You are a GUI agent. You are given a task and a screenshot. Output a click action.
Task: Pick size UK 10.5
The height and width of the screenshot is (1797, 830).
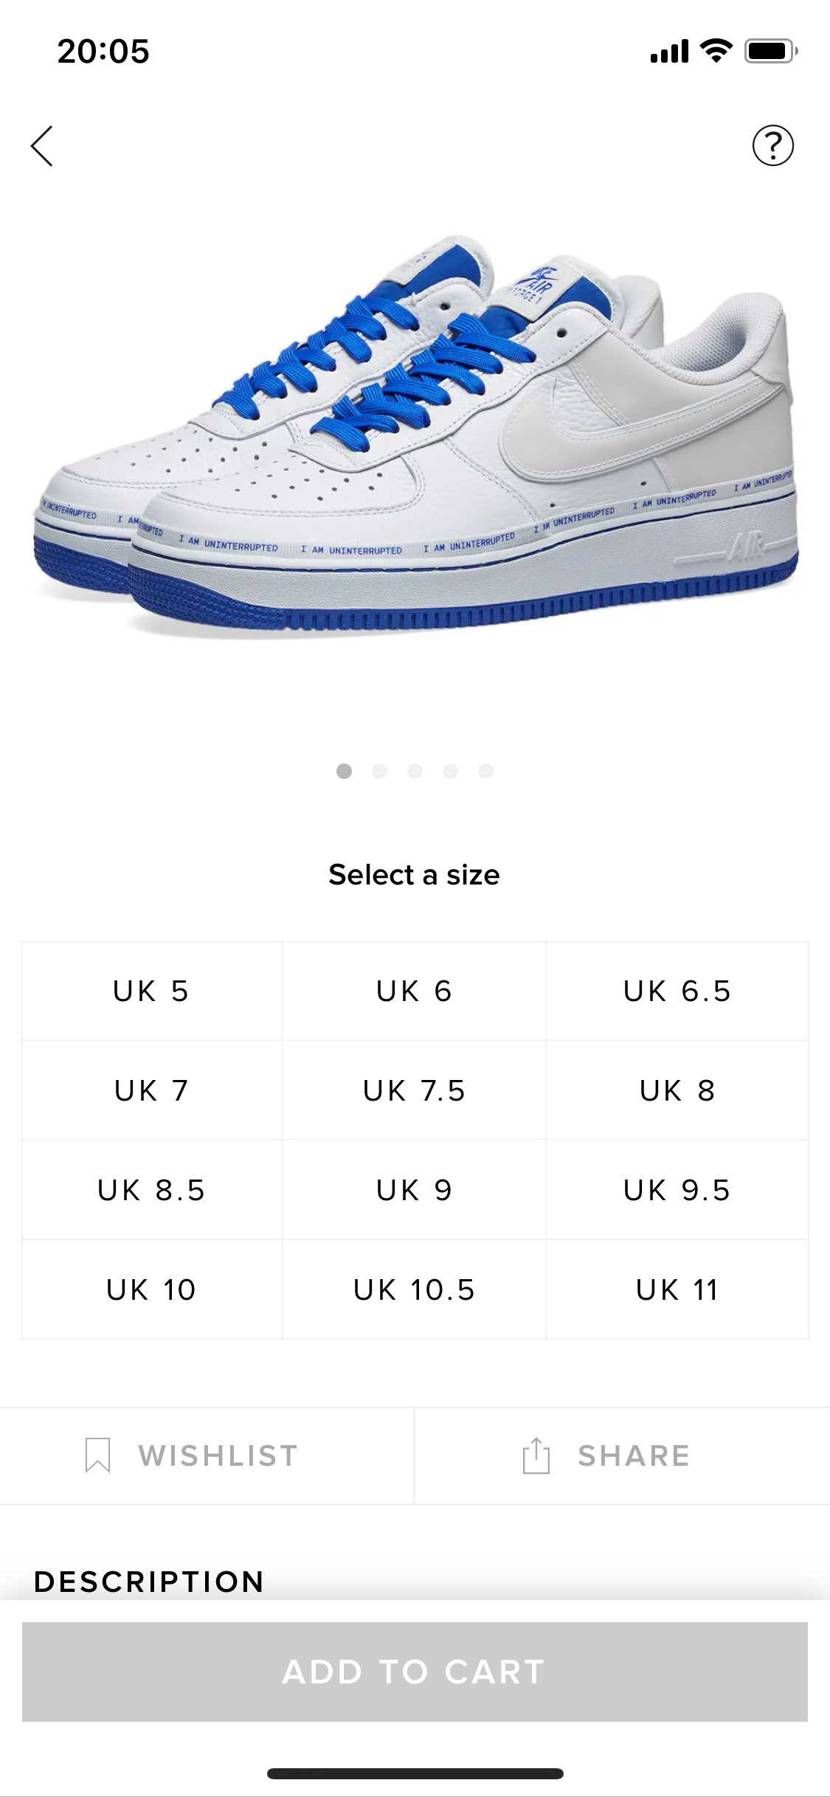(x=414, y=1289)
